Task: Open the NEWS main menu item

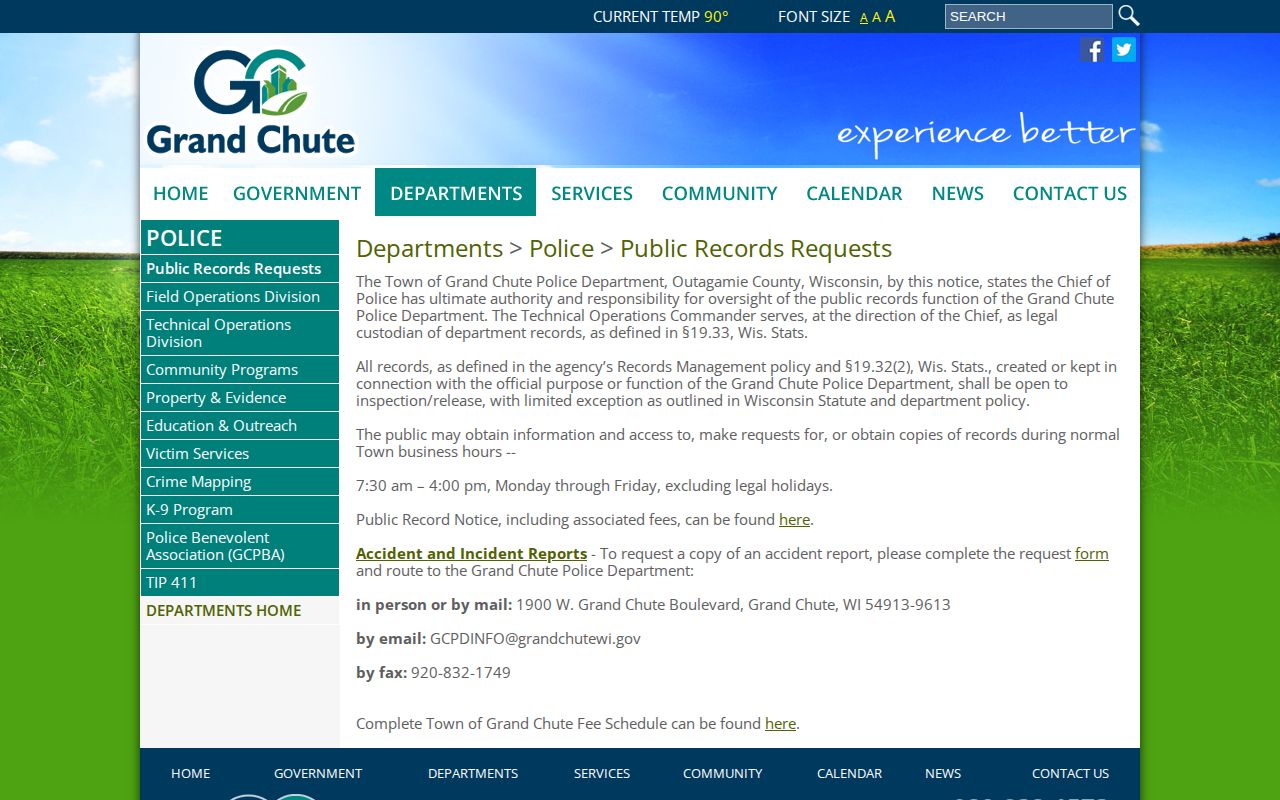Action: click(958, 193)
